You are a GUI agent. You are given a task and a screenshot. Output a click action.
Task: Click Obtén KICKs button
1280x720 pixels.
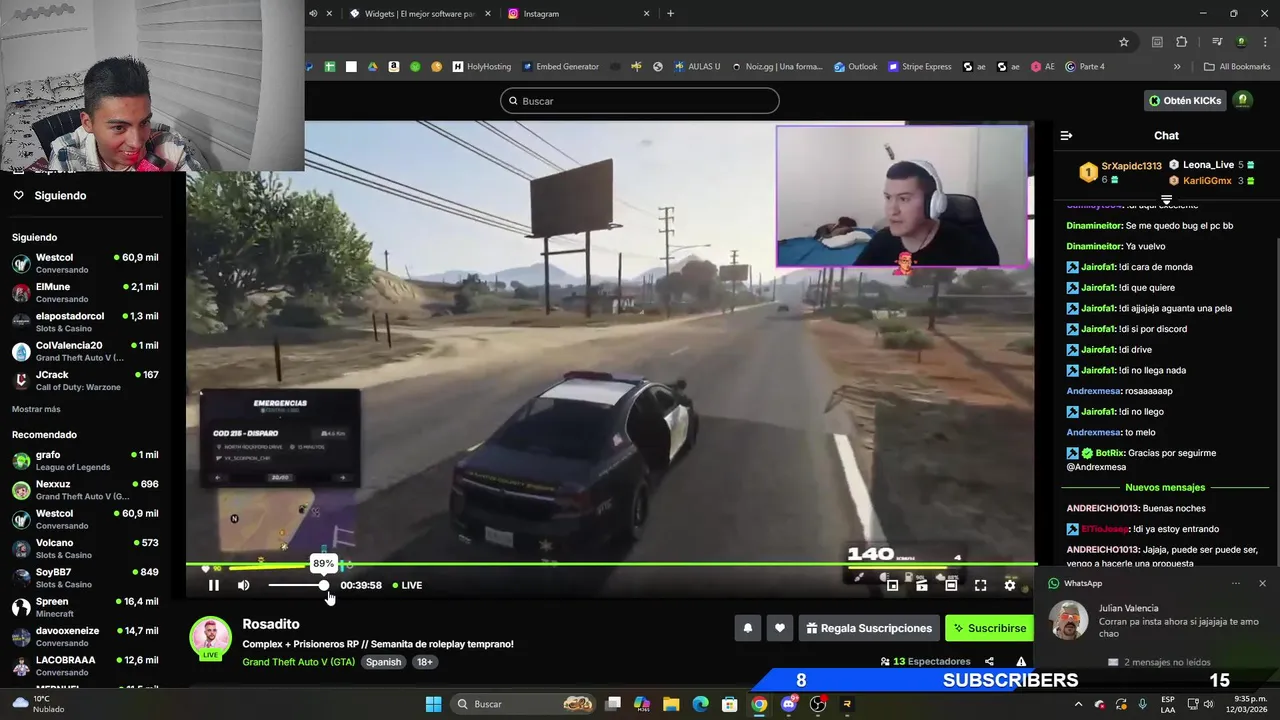coord(1185,101)
